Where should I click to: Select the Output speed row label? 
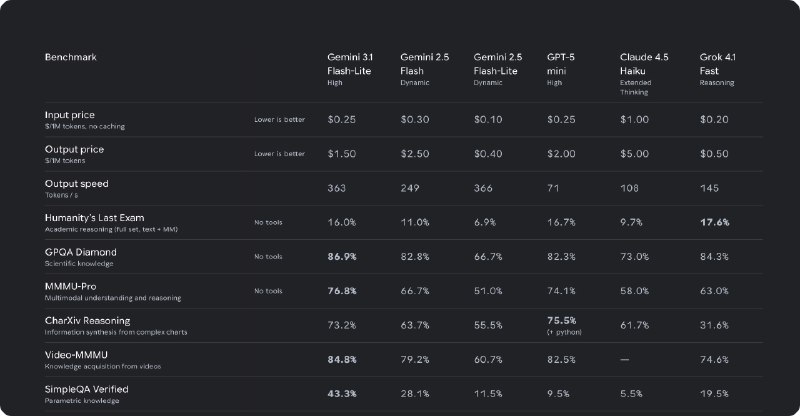77,184
